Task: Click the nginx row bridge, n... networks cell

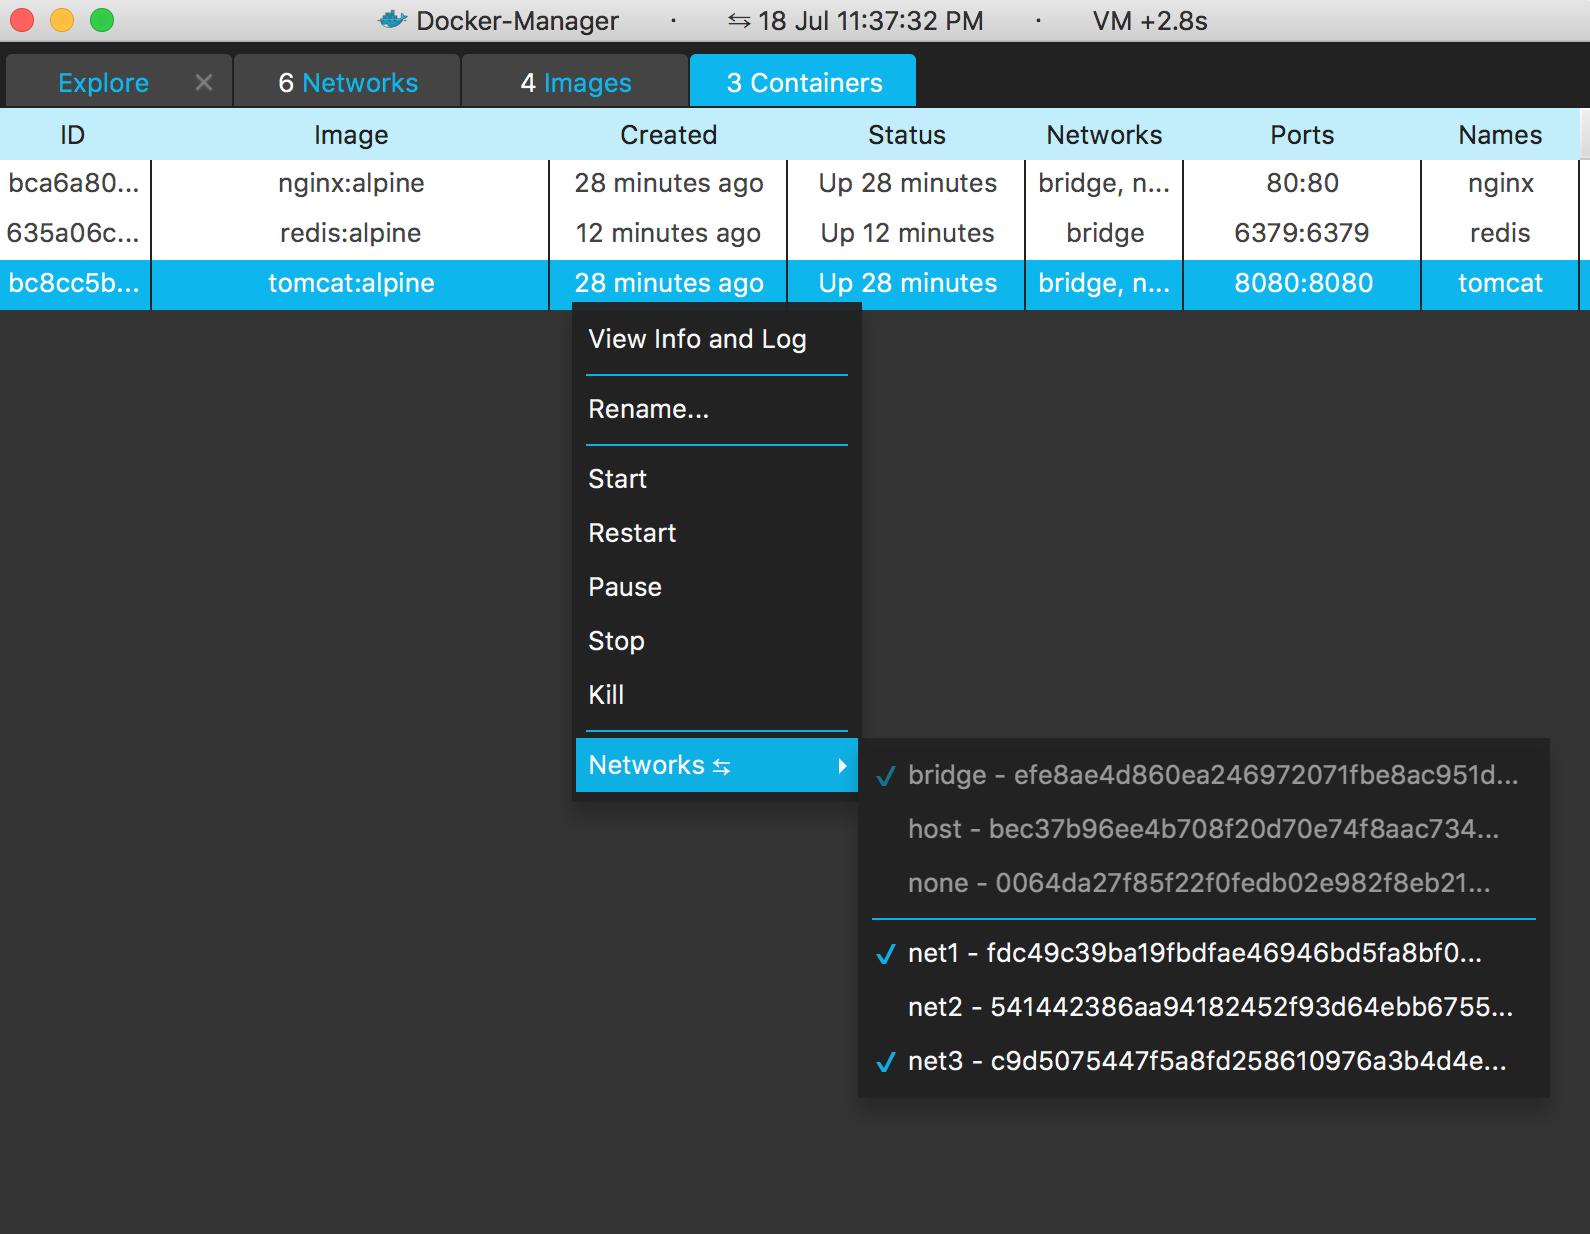Action: [x=1104, y=183]
